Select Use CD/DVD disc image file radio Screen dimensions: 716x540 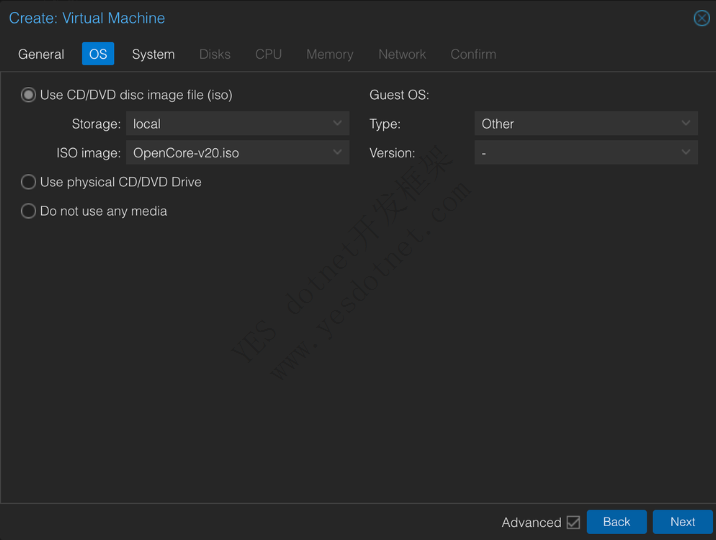(x=28, y=95)
